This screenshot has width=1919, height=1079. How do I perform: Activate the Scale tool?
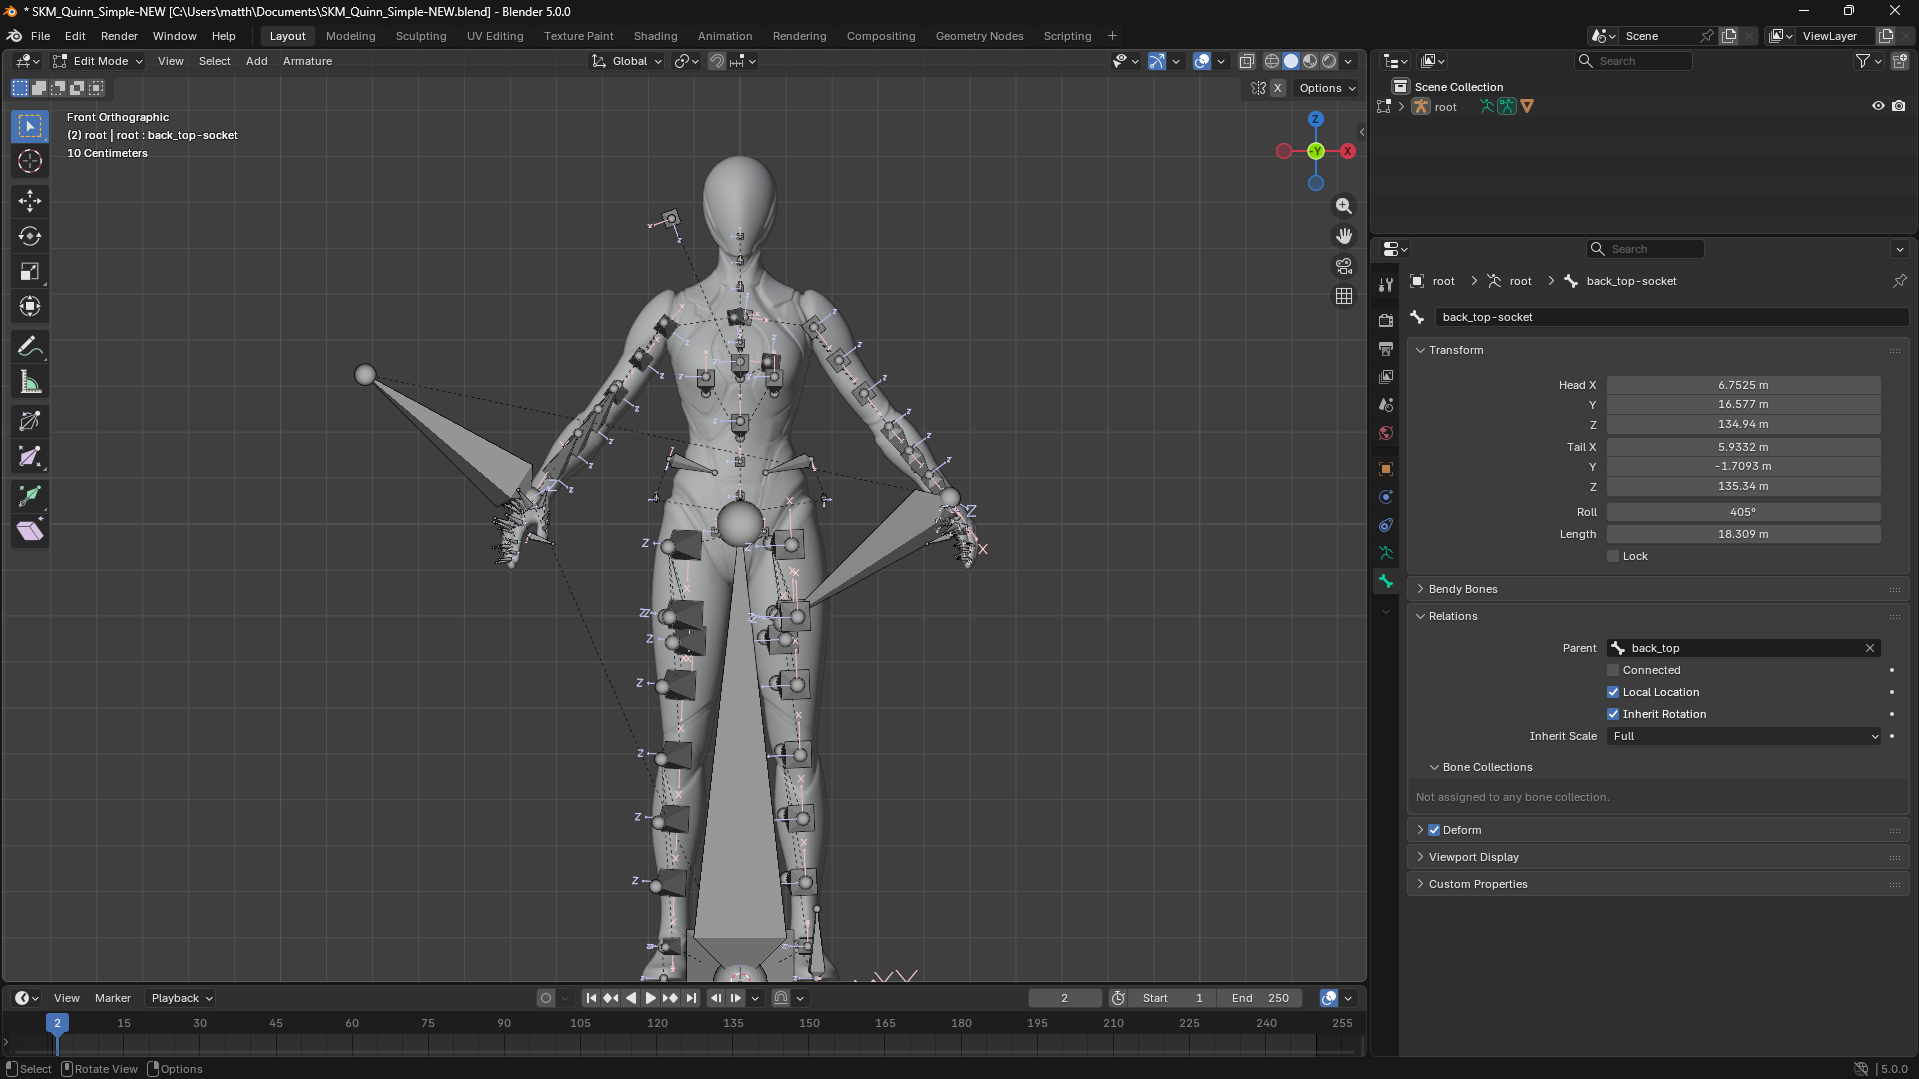30,272
